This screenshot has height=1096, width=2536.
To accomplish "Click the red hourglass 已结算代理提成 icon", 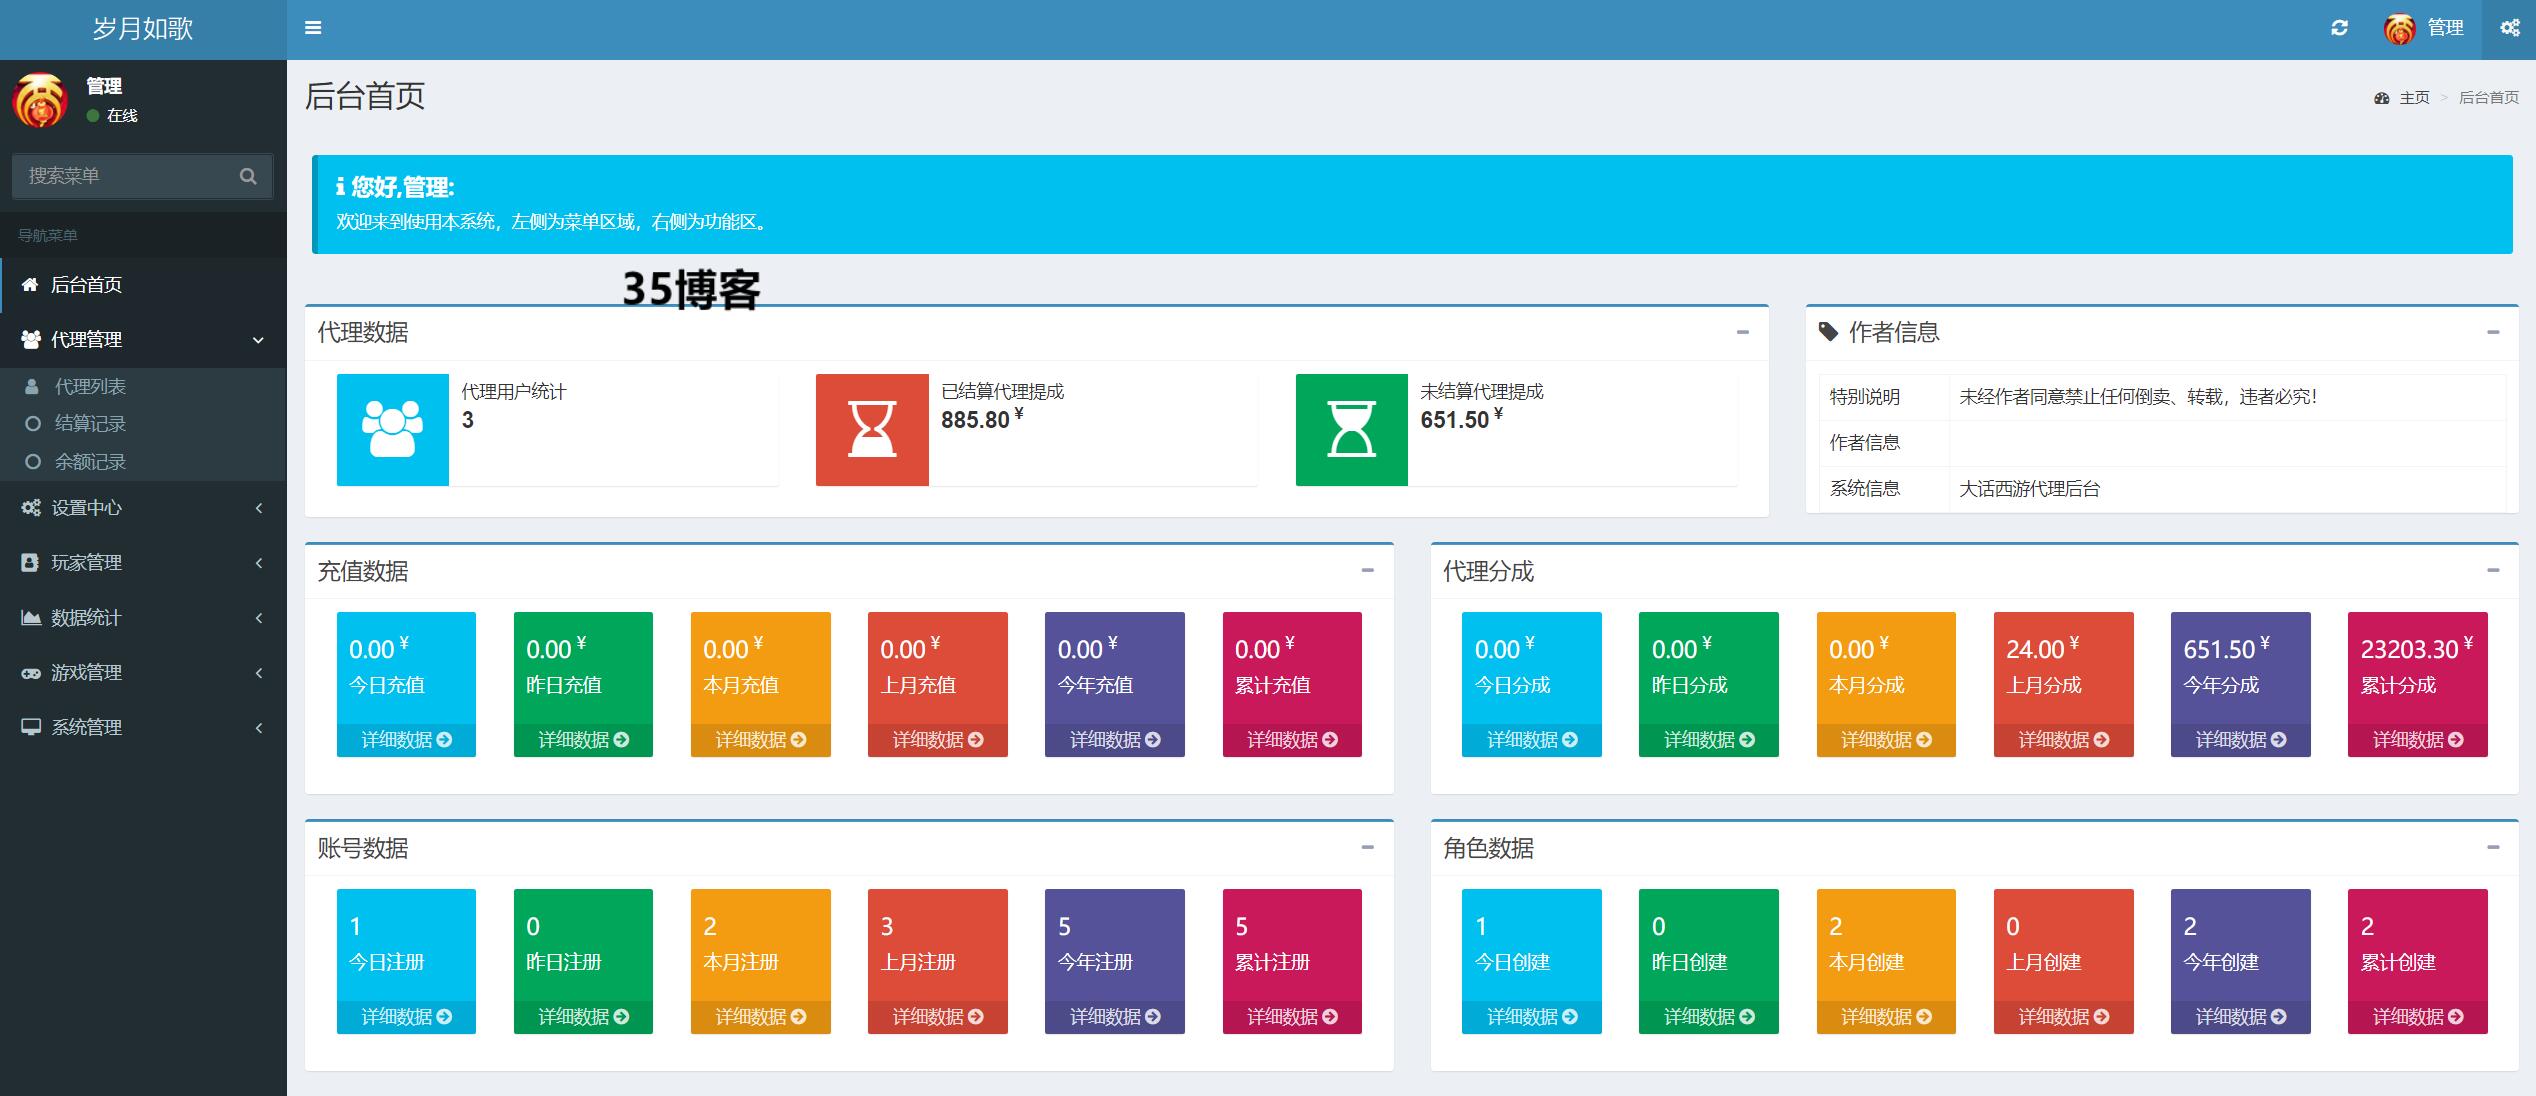I will pos(871,430).
